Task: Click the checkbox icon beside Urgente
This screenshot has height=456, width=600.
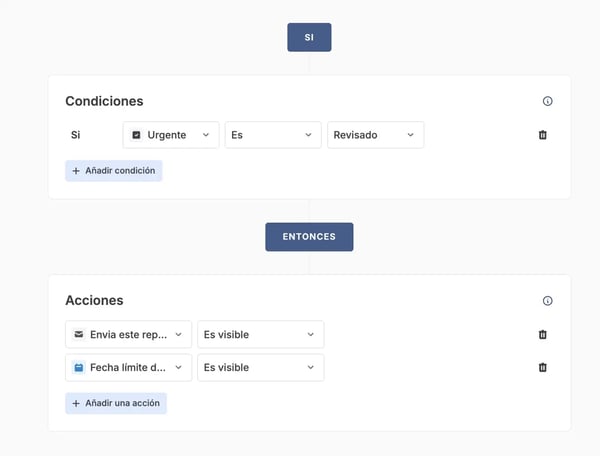Action: tap(136, 135)
